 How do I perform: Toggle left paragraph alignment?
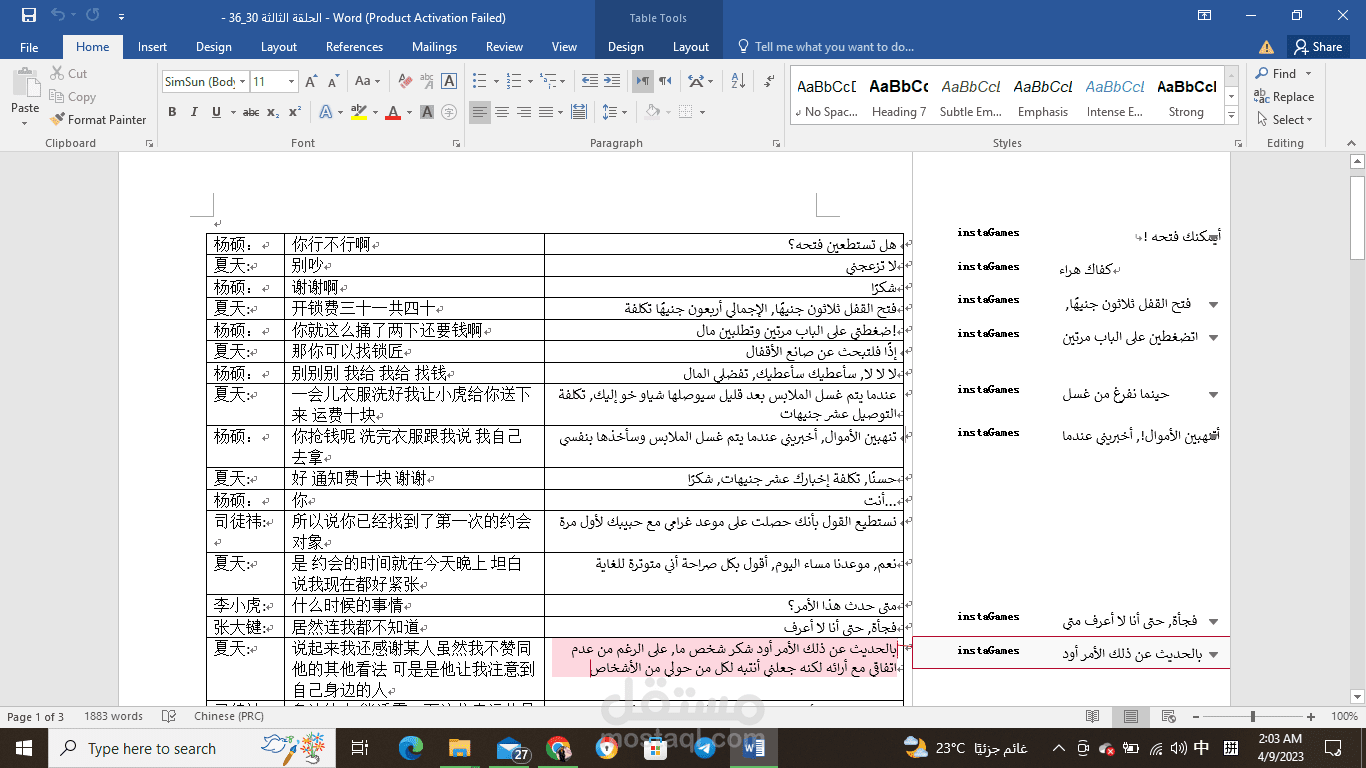480,112
